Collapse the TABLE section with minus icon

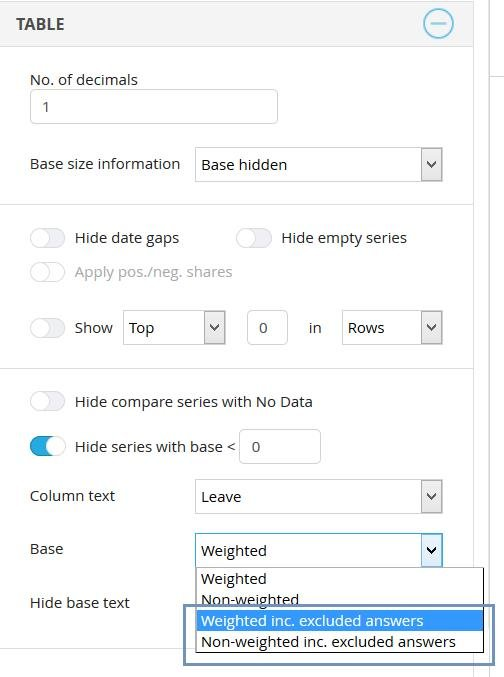tap(438, 23)
